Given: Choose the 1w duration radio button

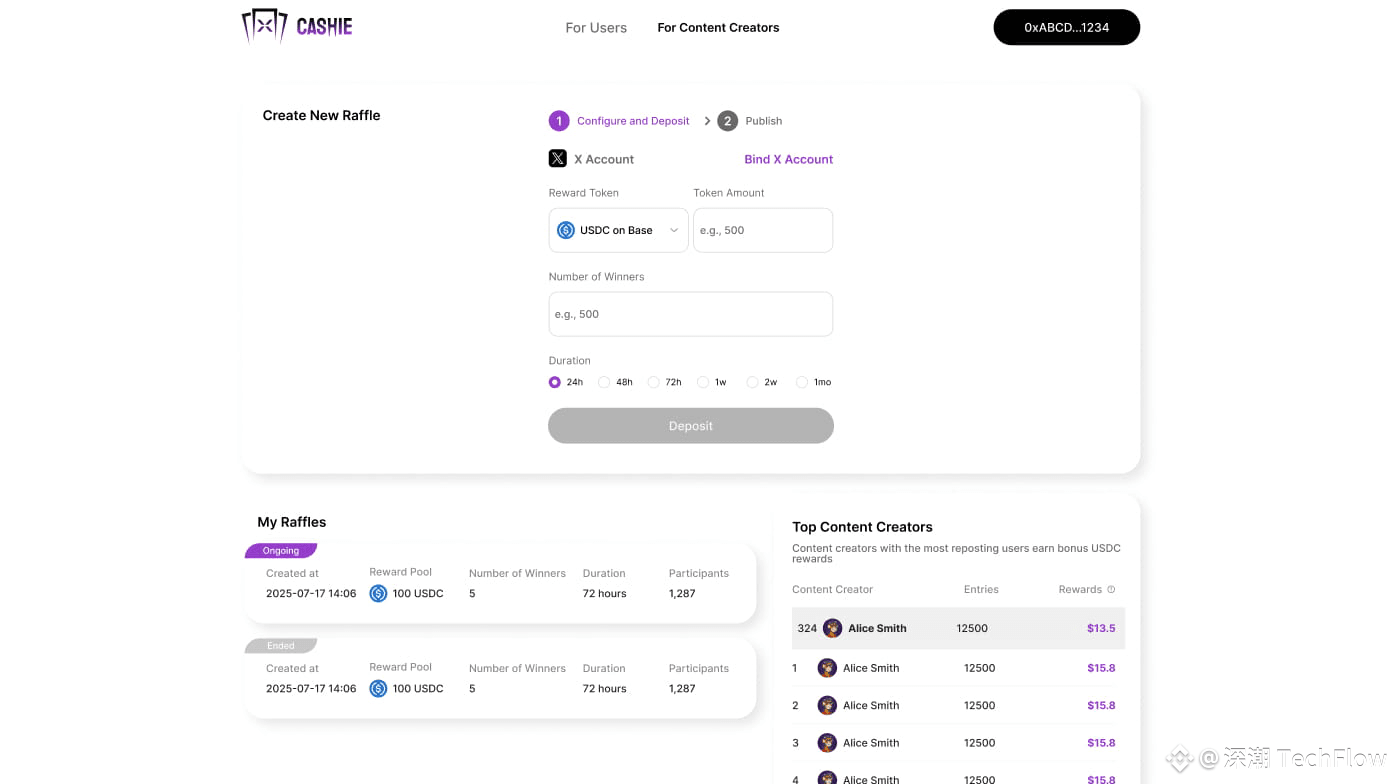Looking at the screenshot, I should tap(703, 382).
